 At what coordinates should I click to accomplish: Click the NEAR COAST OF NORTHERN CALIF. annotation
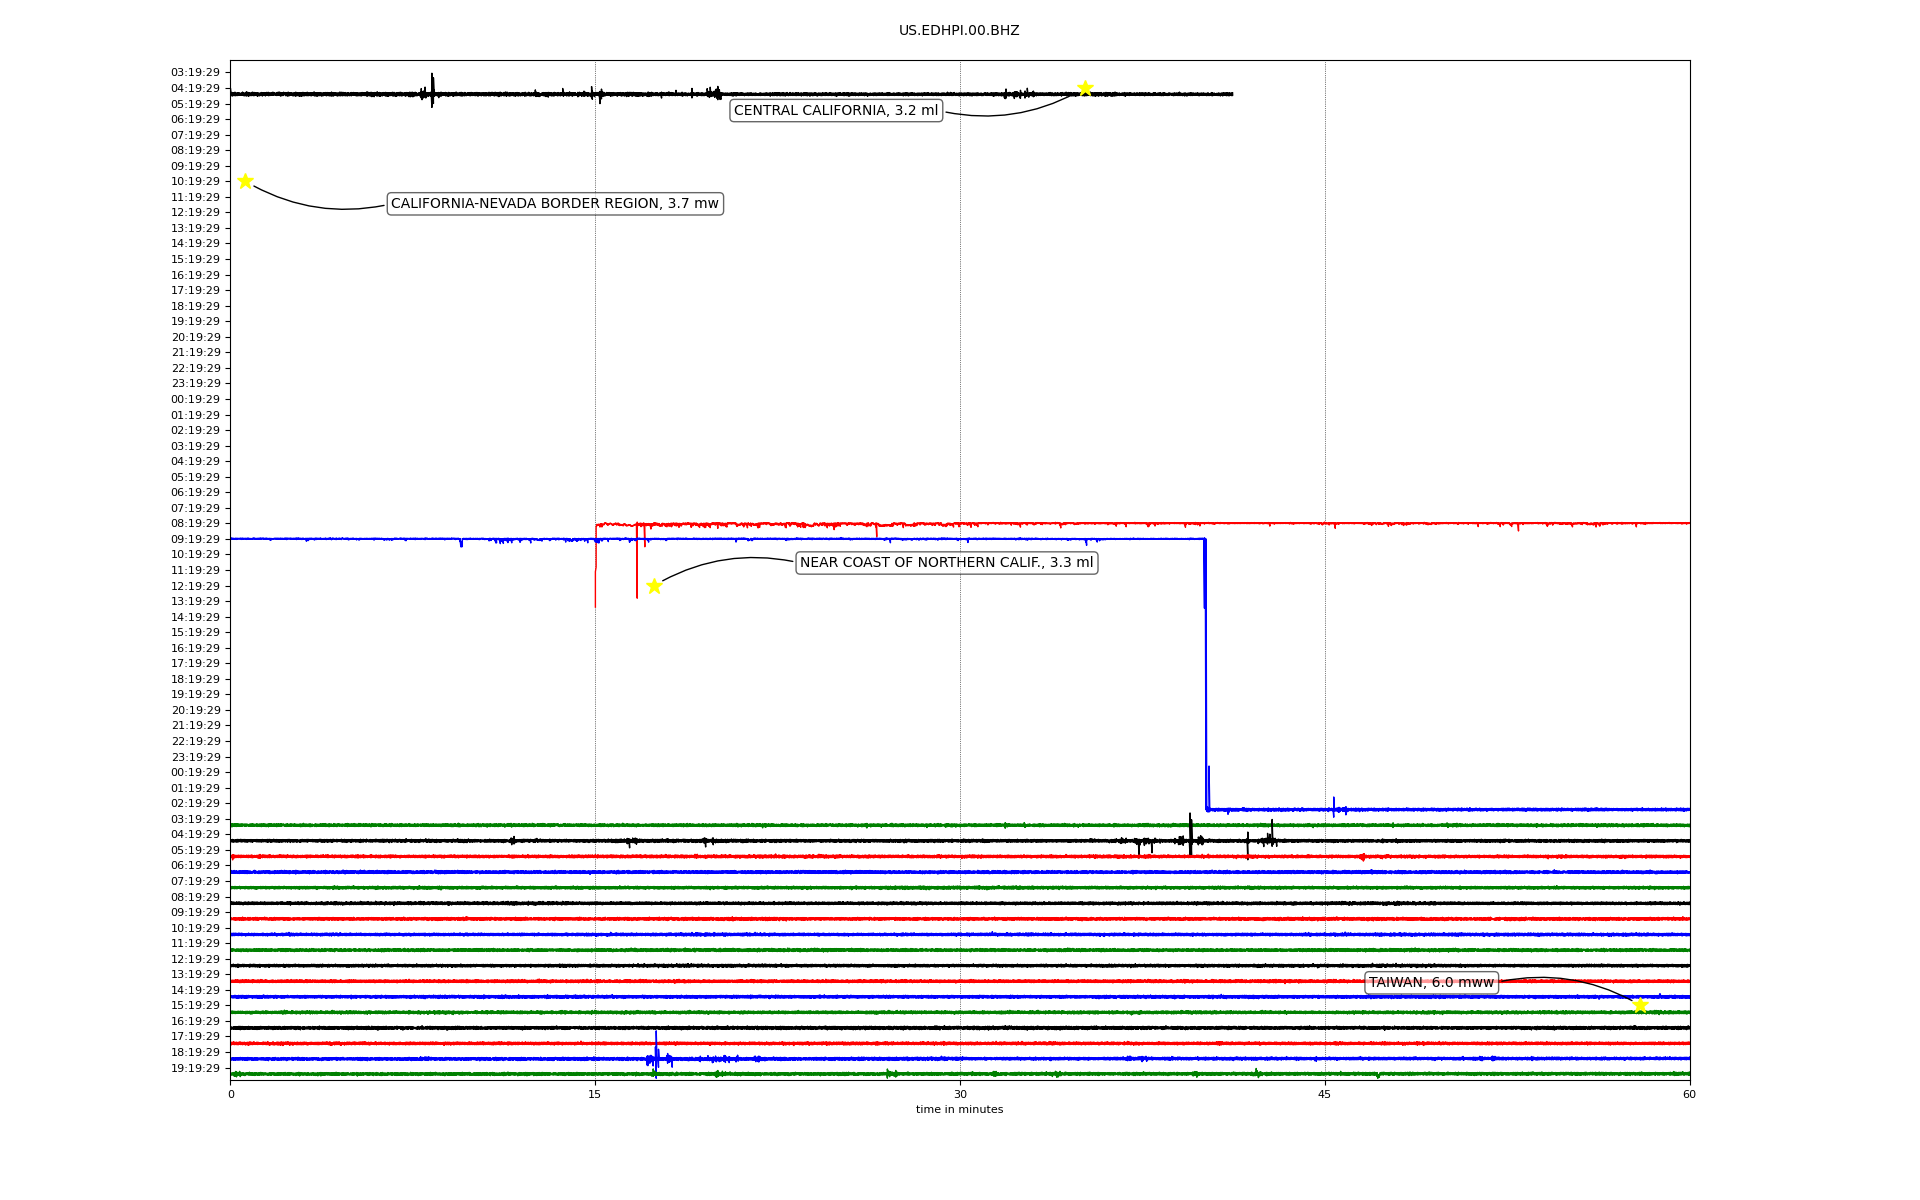[946, 563]
